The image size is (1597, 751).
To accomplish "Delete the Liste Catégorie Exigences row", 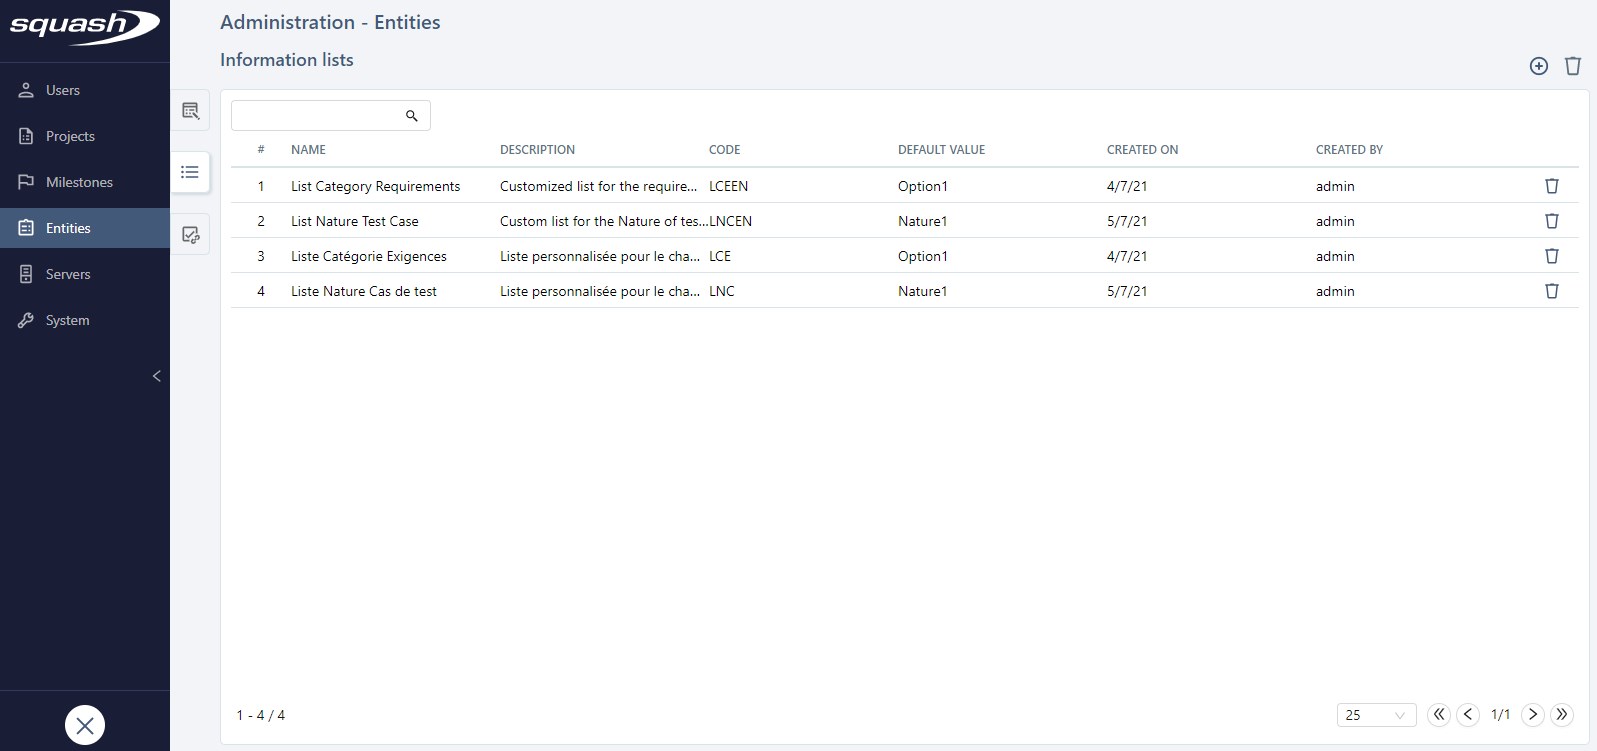I will (x=1552, y=256).
